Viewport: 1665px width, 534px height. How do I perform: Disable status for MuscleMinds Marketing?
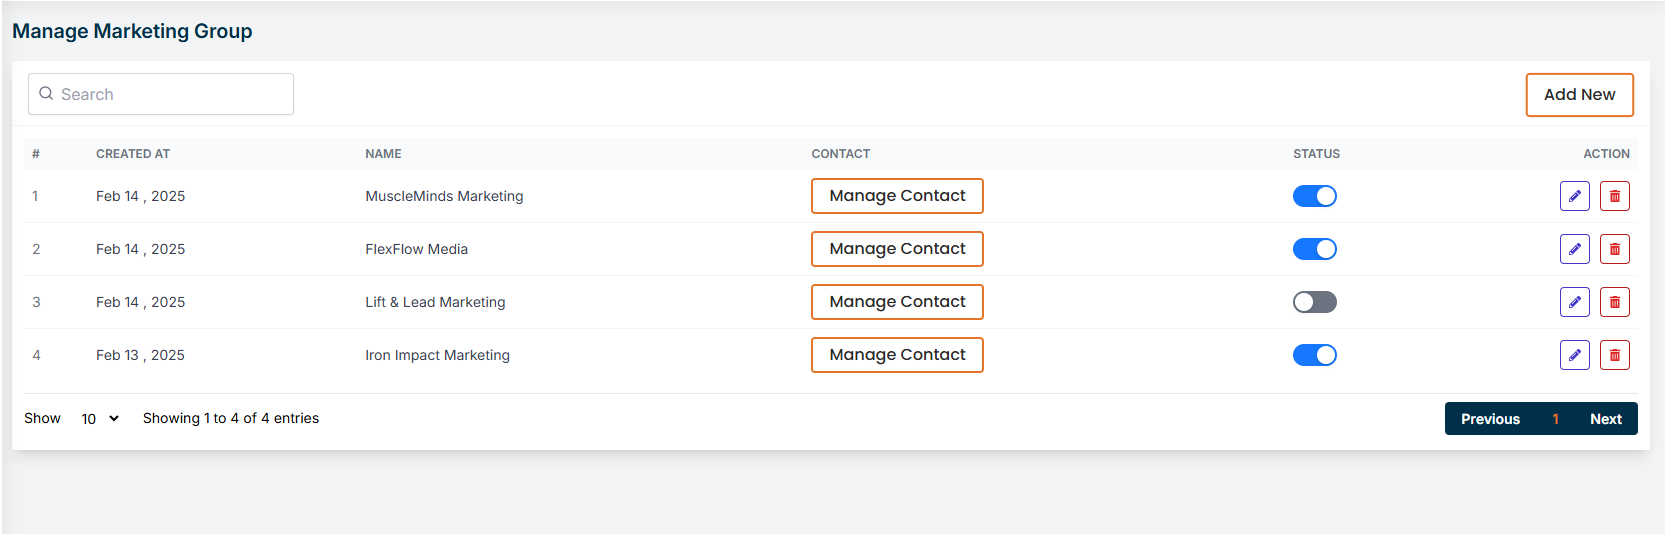[1314, 196]
